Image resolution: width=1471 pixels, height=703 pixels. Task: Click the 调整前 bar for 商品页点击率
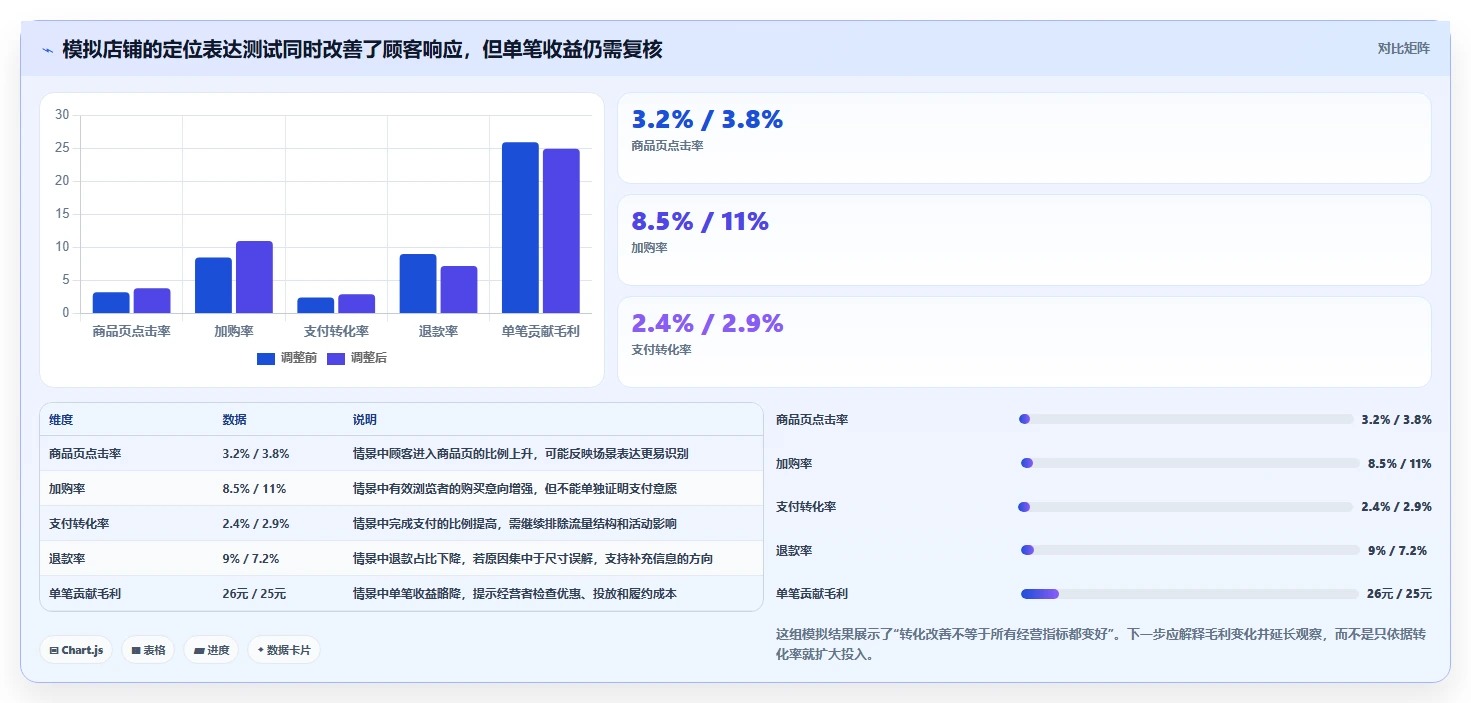coord(111,303)
